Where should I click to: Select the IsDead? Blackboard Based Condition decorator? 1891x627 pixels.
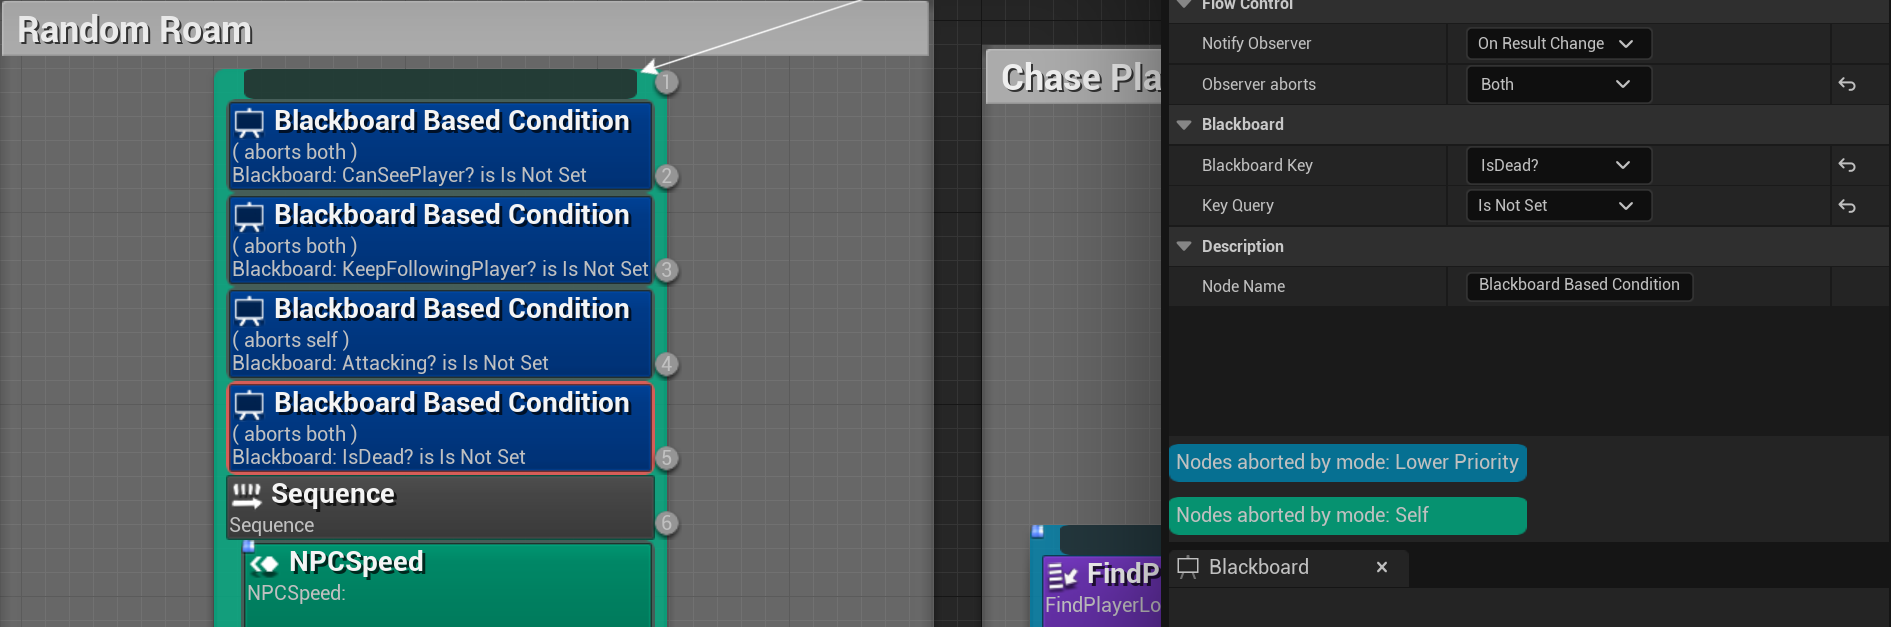click(x=440, y=428)
